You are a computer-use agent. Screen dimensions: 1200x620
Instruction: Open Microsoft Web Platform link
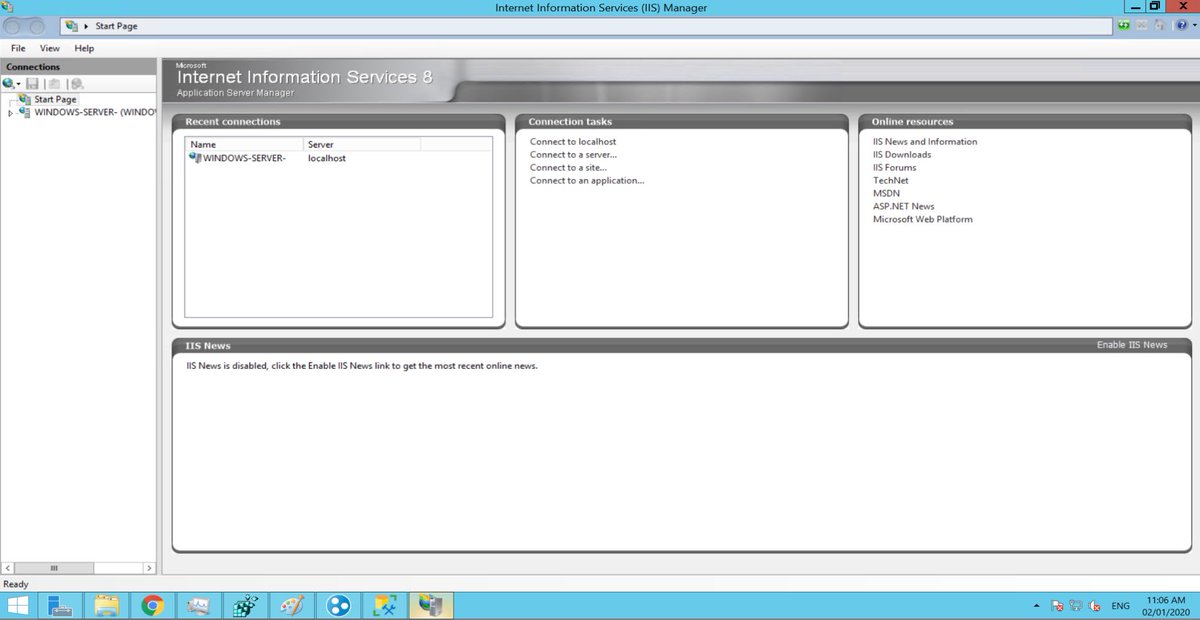tap(922, 220)
